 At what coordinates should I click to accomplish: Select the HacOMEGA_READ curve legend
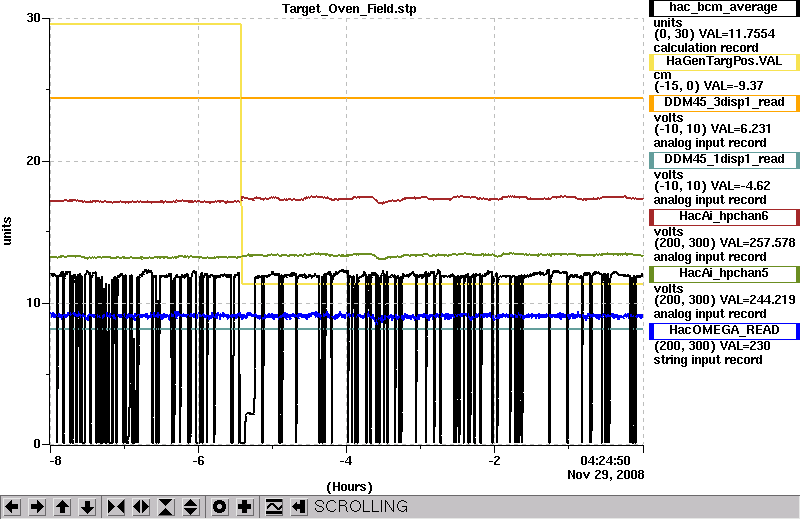pyautogui.click(x=724, y=331)
